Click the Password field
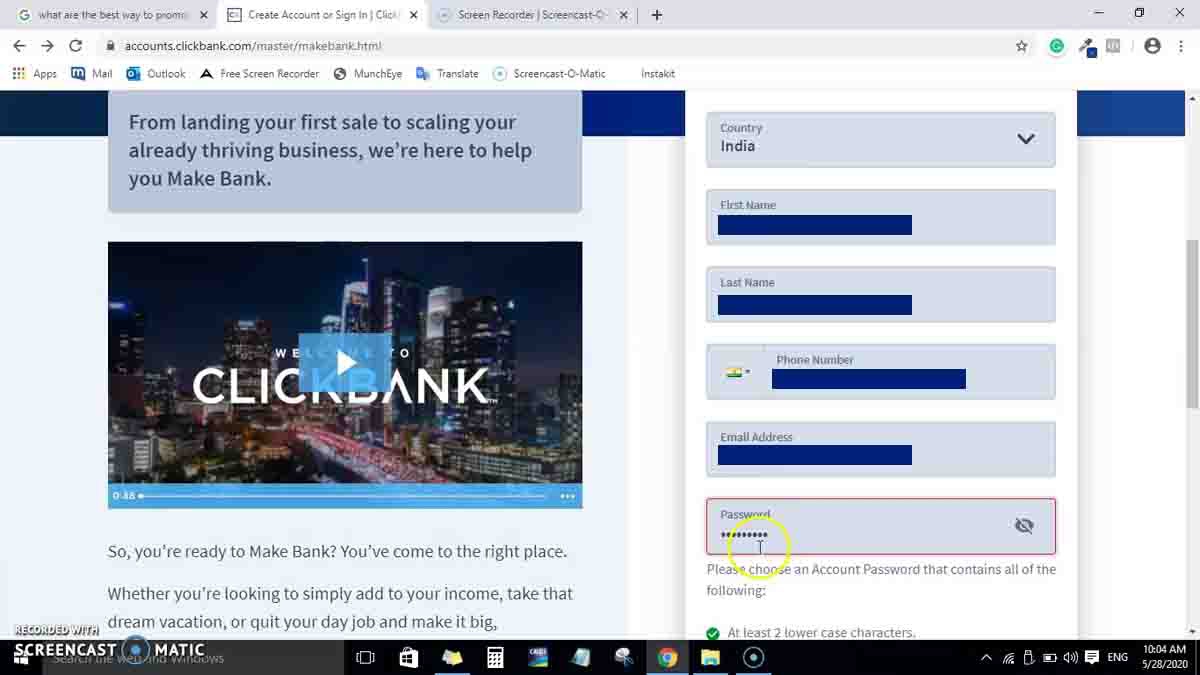 [x=881, y=526]
